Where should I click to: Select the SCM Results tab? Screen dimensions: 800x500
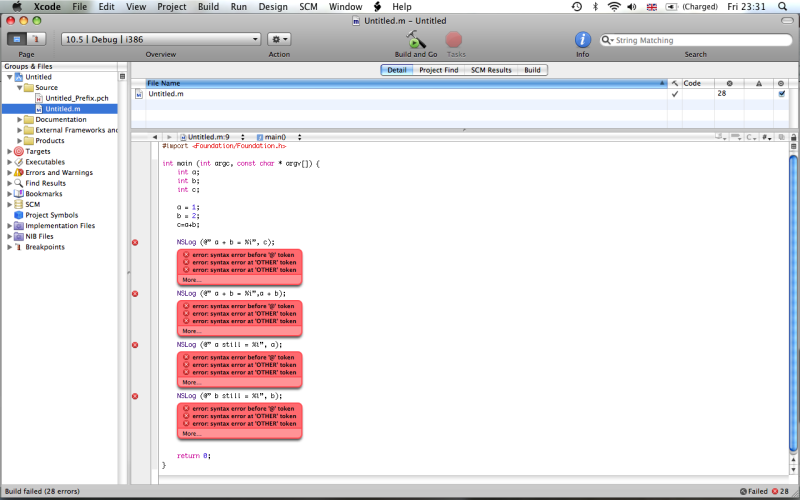tap(491, 70)
